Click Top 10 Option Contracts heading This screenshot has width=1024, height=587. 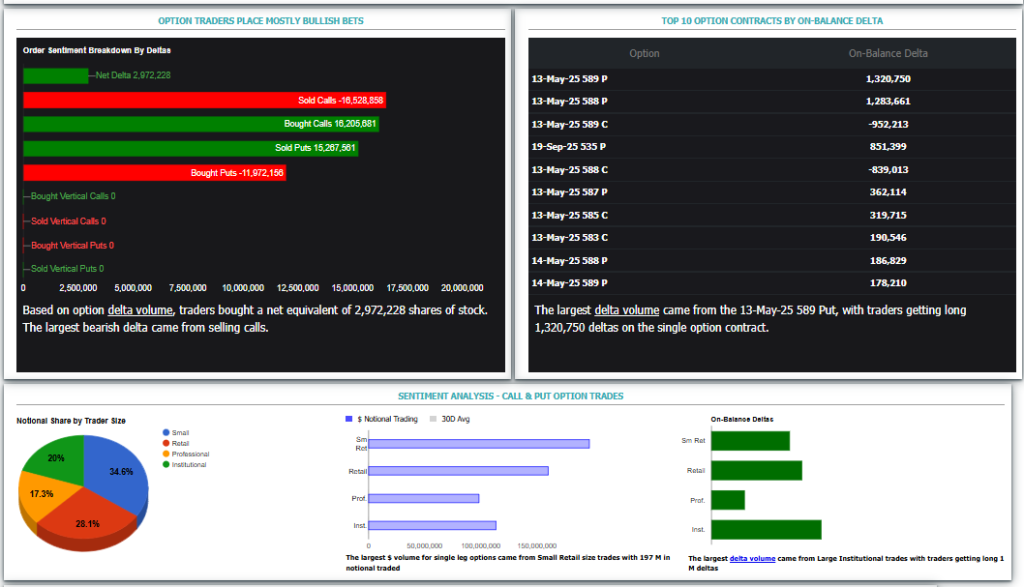(772, 21)
